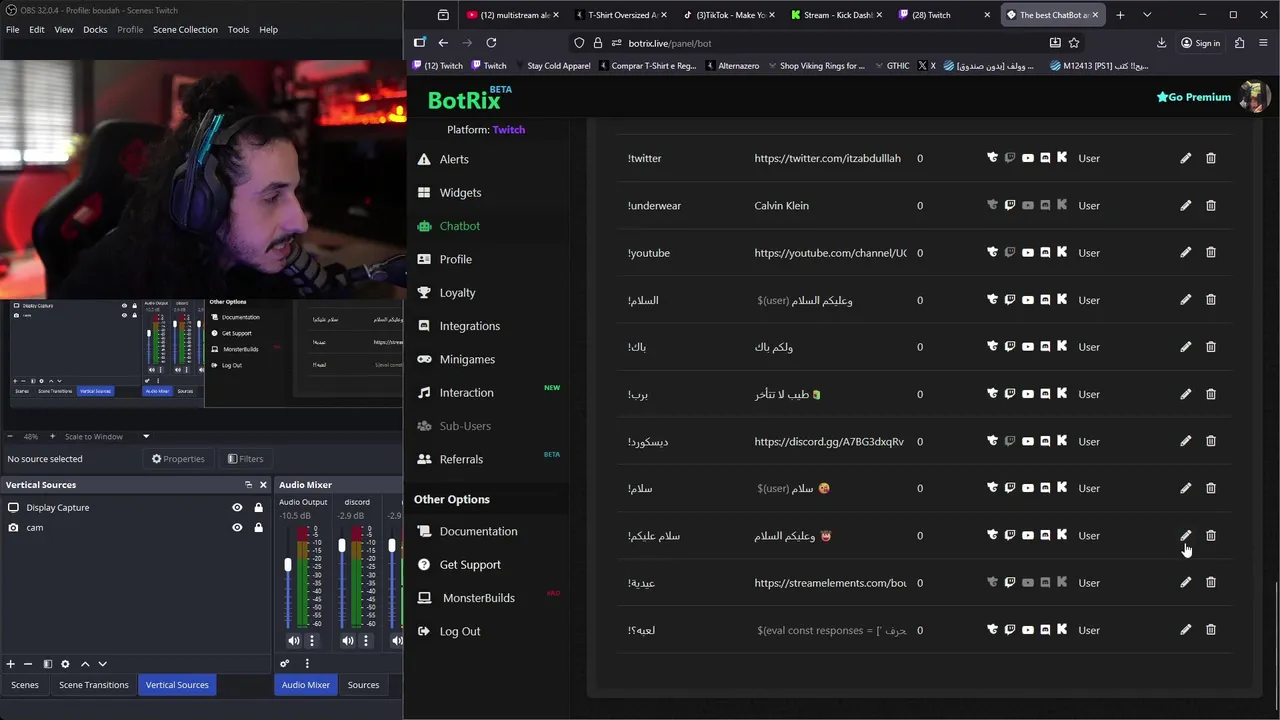
Task: Switch to Scene Transitions dock tab
Action: point(94,685)
